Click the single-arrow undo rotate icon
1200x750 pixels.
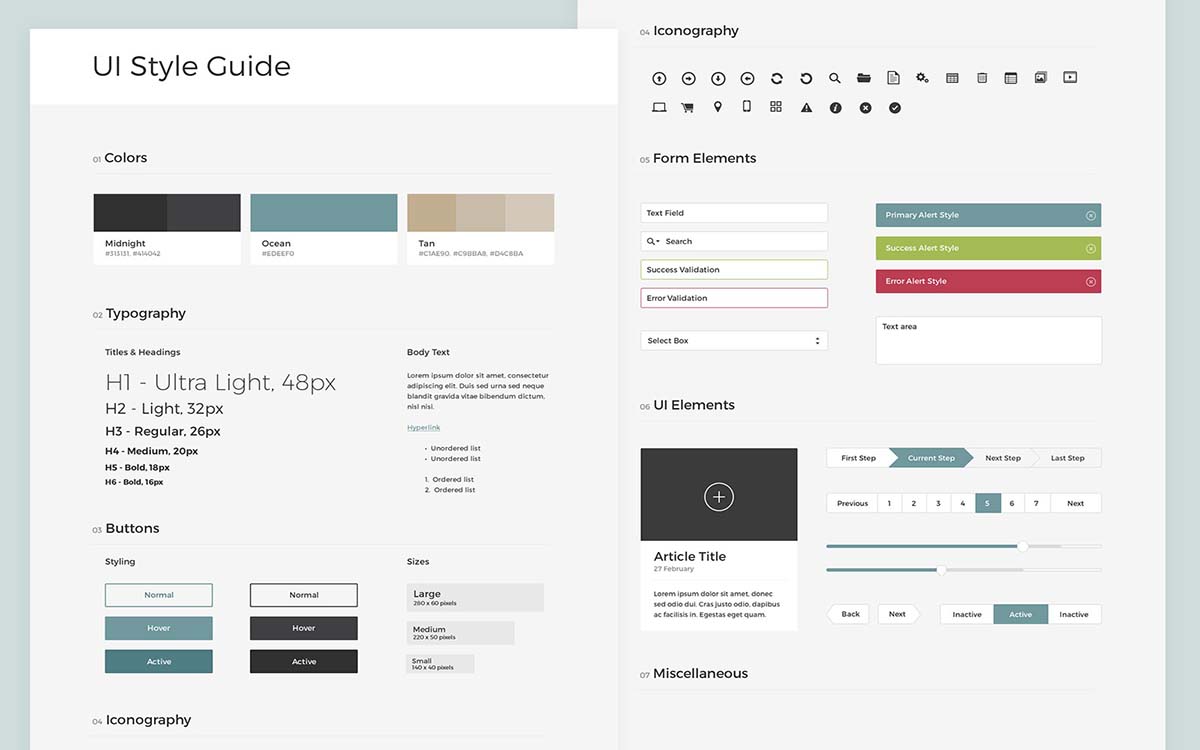click(806, 78)
